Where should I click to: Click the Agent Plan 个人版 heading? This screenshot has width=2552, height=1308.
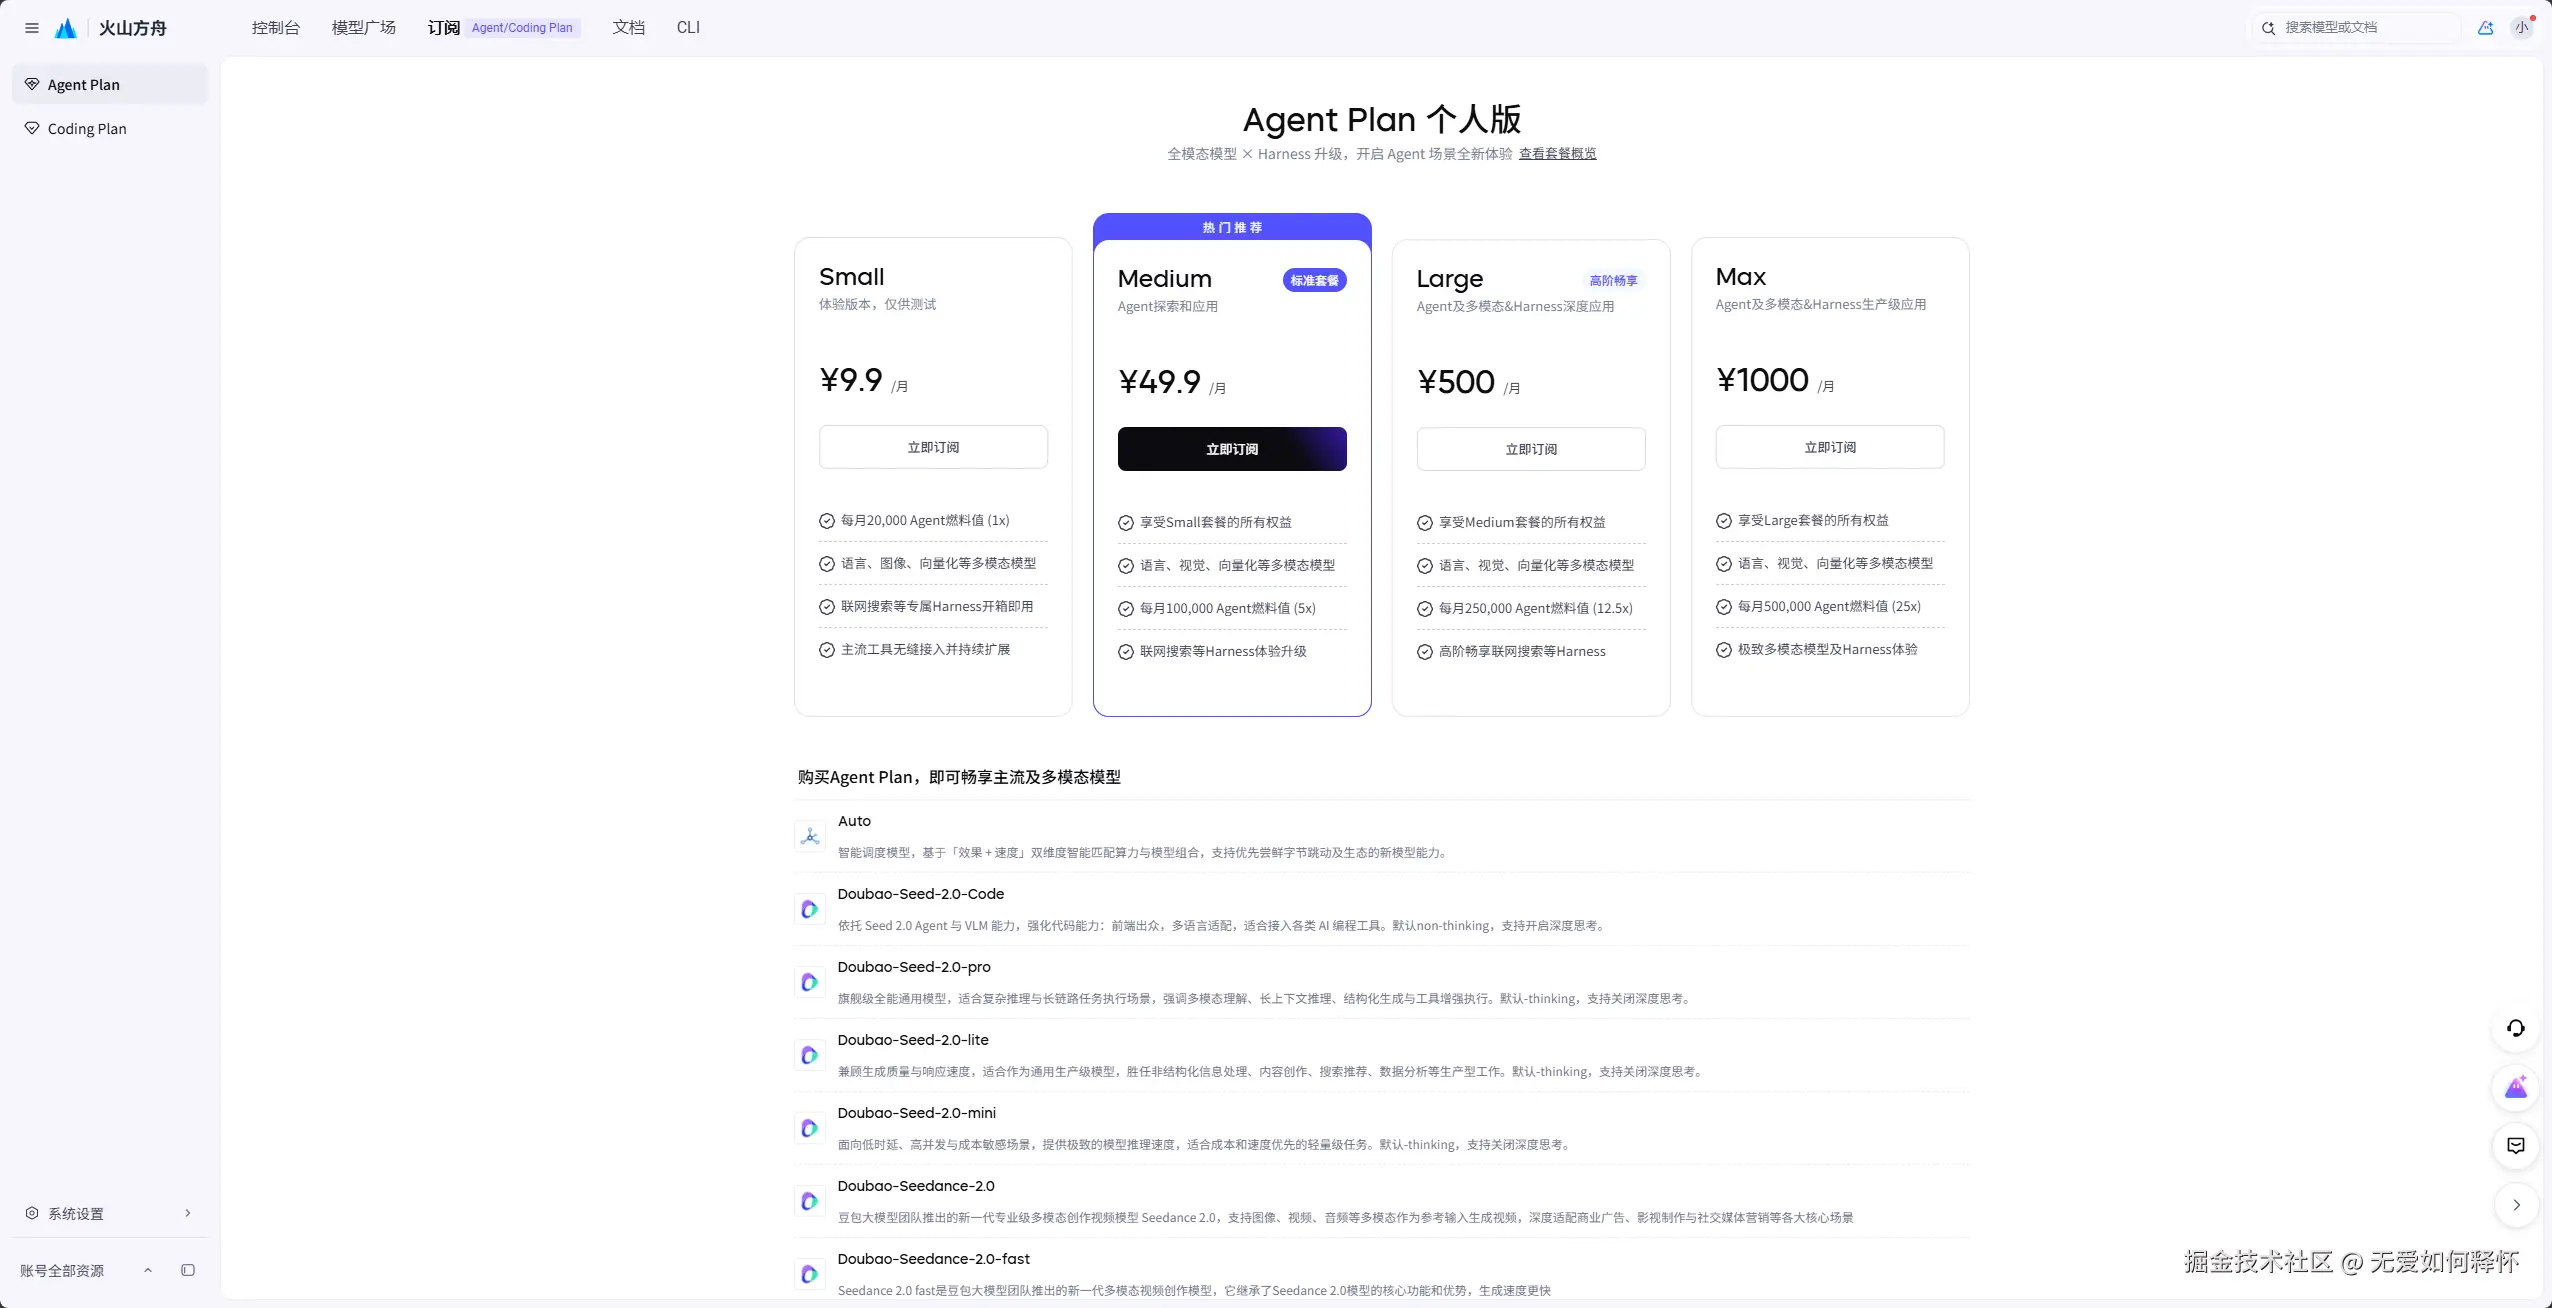pyautogui.click(x=1382, y=119)
